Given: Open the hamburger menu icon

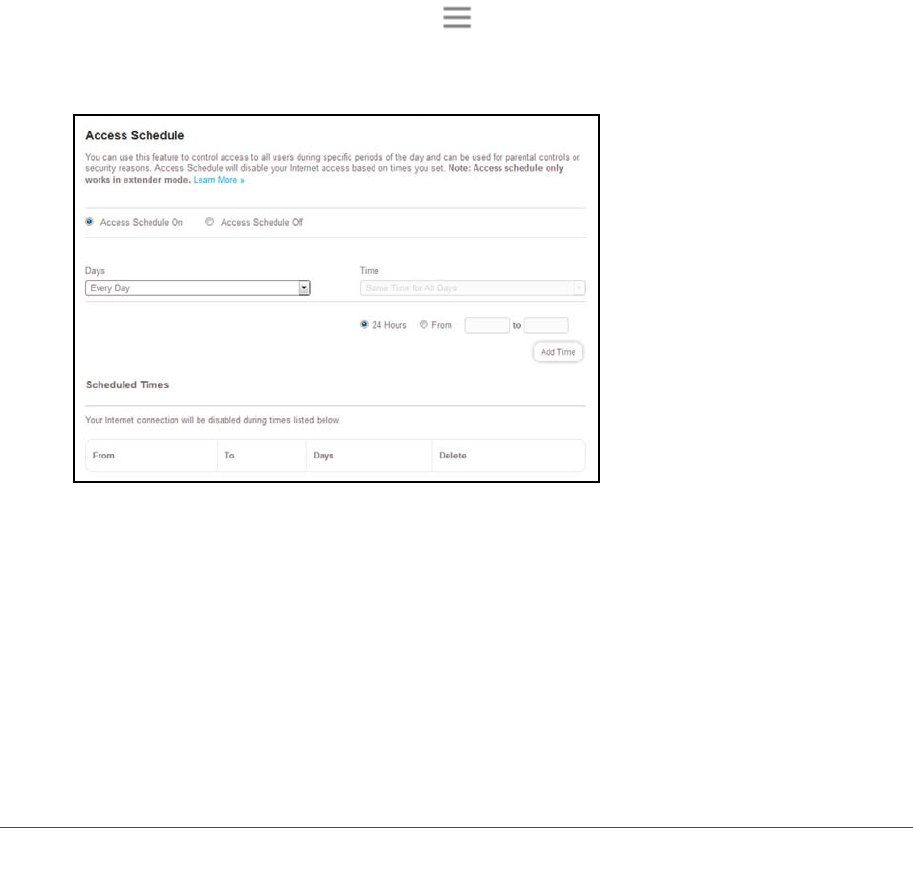Looking at the screenshot, I should click(x=456, y=17).
